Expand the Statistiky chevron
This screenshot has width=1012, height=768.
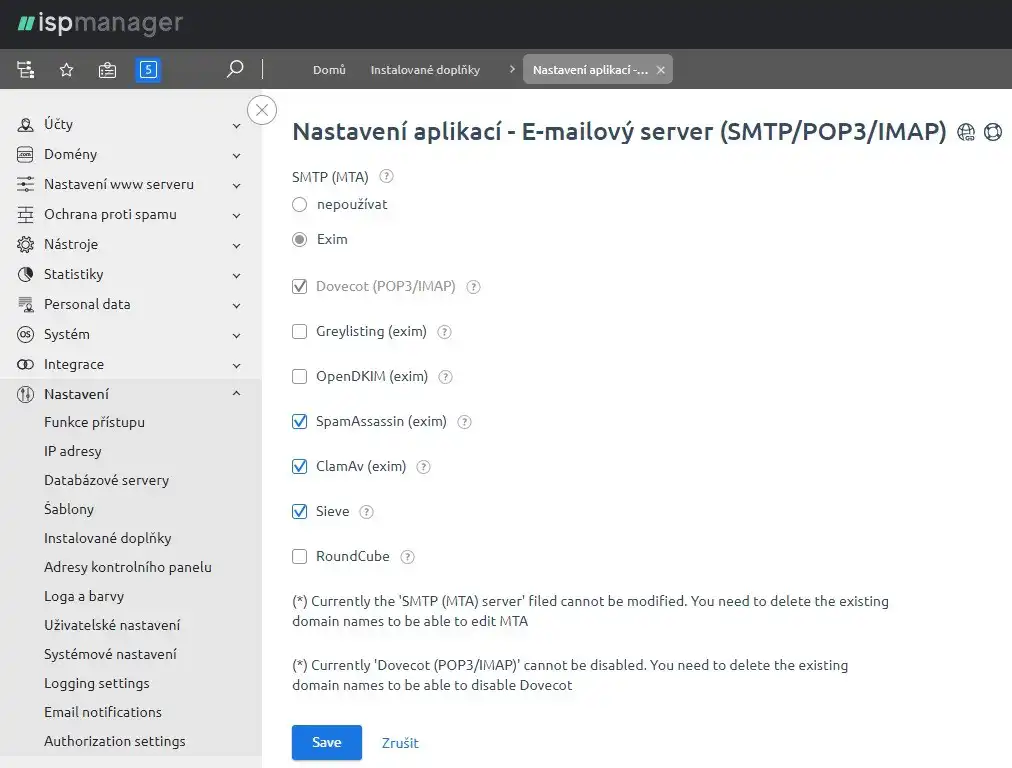(236, 276)
